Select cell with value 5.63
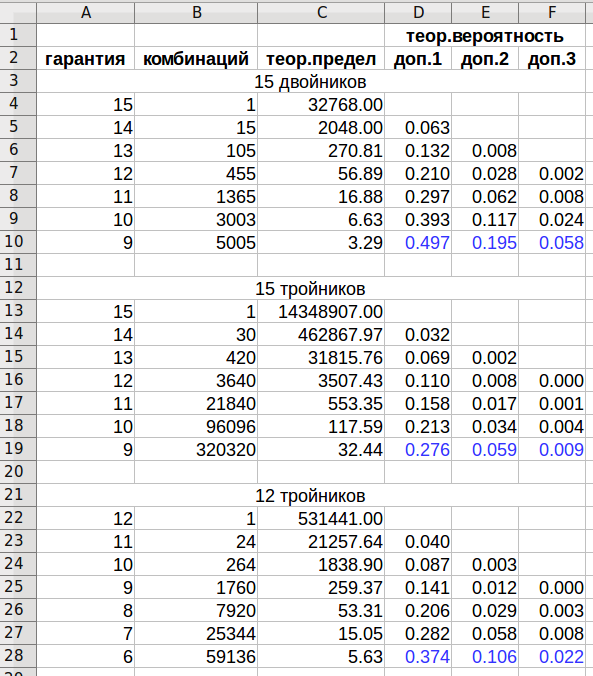This screenshot has height=676, width=593. pos(321,657)
